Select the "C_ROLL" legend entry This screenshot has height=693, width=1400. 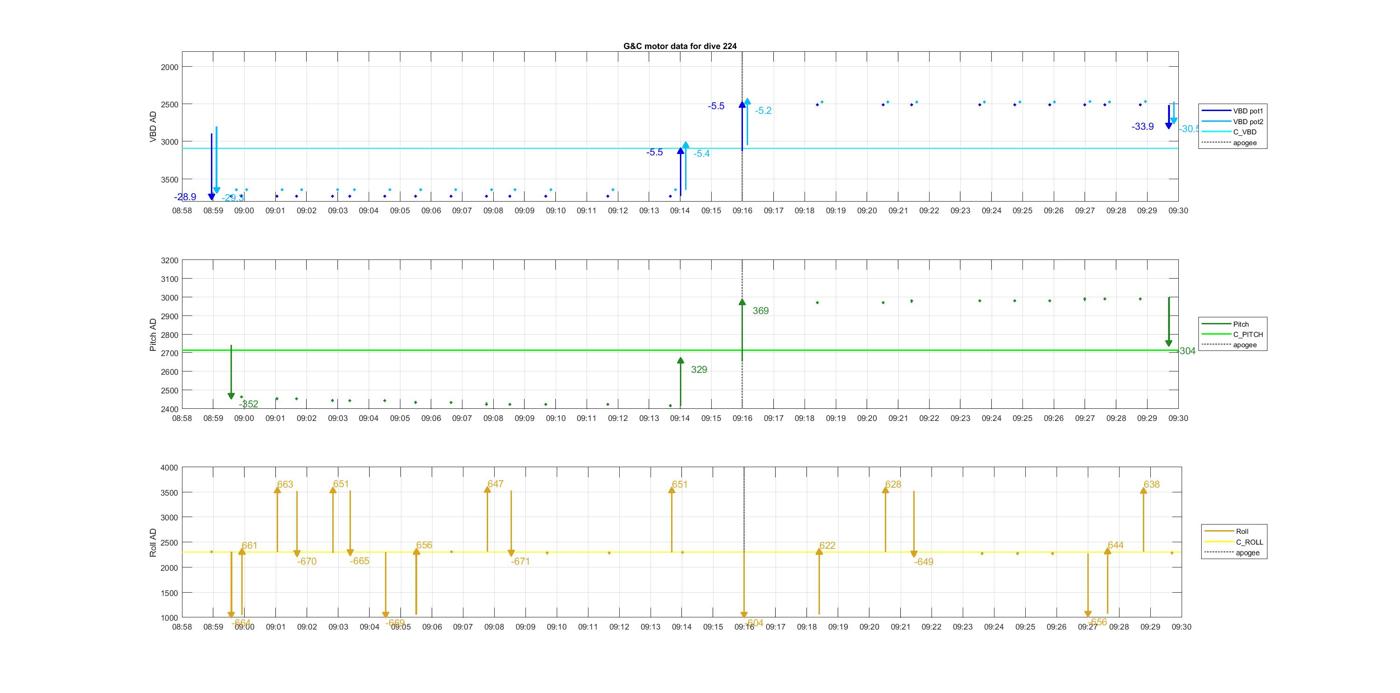tap(1234, 542)
